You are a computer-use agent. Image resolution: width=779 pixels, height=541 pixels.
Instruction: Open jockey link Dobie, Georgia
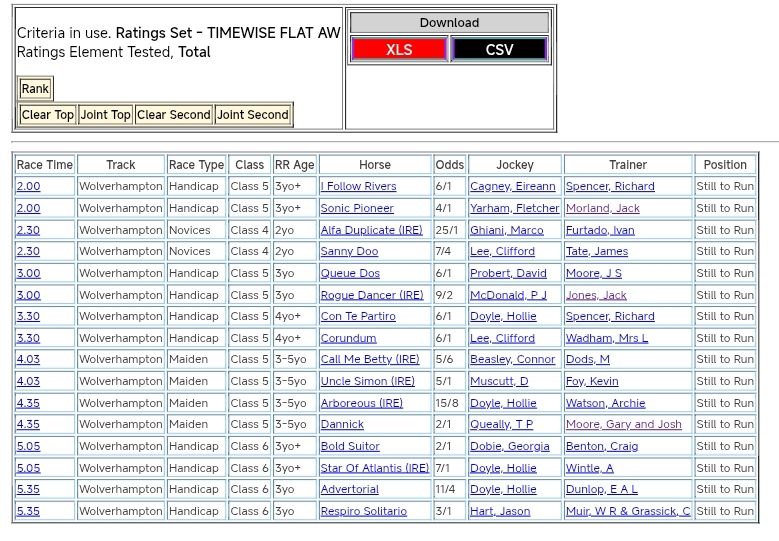510,446
